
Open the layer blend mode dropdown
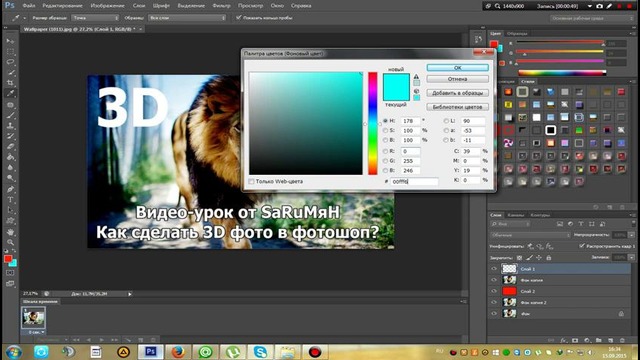(530, 235)
